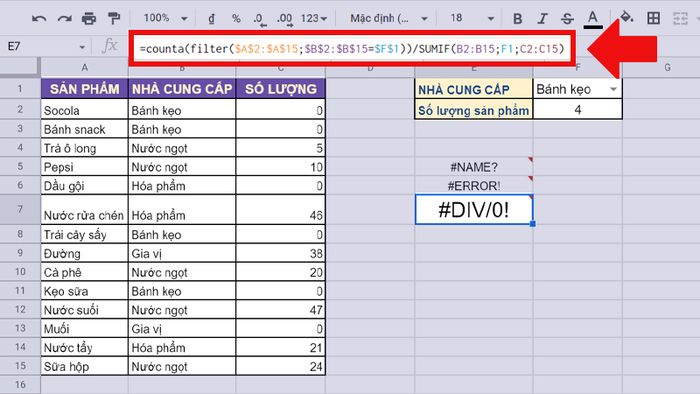The height and width of the screenshot is (394, 700).
Task: Select the quantity cell 47
Action: tap(280, 310)
